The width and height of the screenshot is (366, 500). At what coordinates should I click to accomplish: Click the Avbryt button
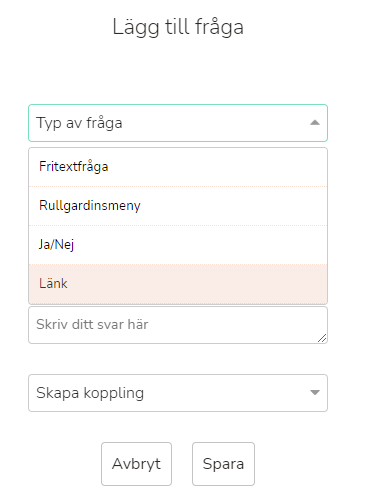coord(136,464)
